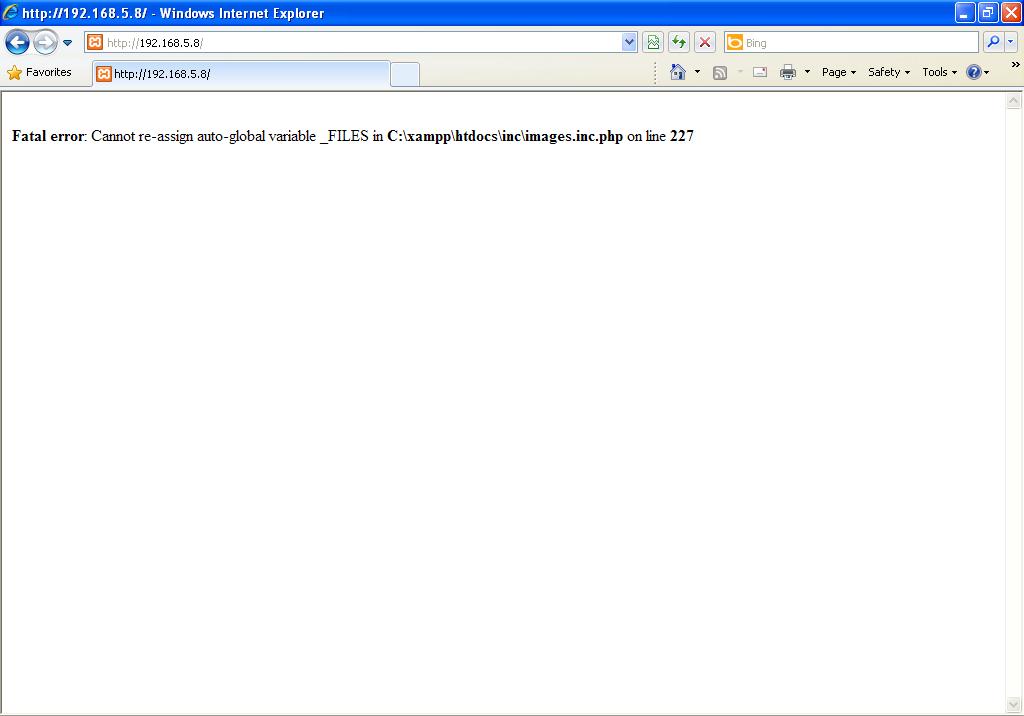Expand the Home button dropdown arrow
The height and width of the screenshot is (716, 1024).
(x=697, y=72)
